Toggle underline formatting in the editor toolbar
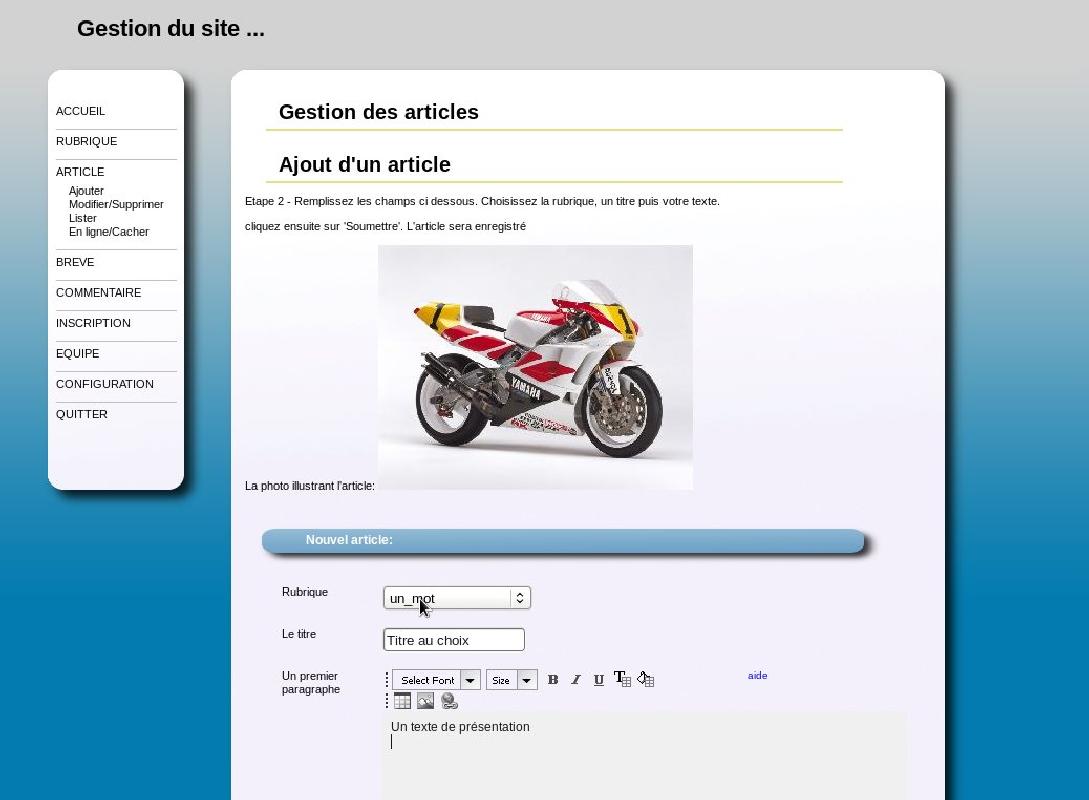1089x800 pixels. [x=599, y=680]
